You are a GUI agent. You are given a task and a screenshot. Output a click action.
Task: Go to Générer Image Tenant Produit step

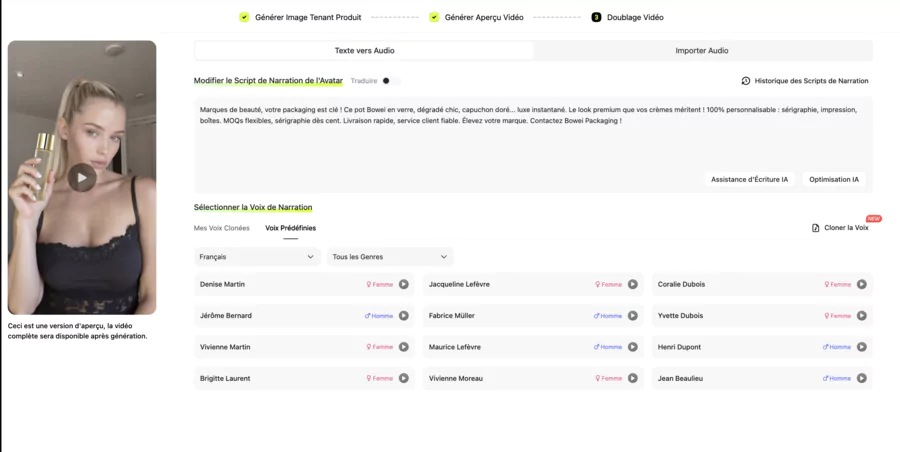point(308,17)
